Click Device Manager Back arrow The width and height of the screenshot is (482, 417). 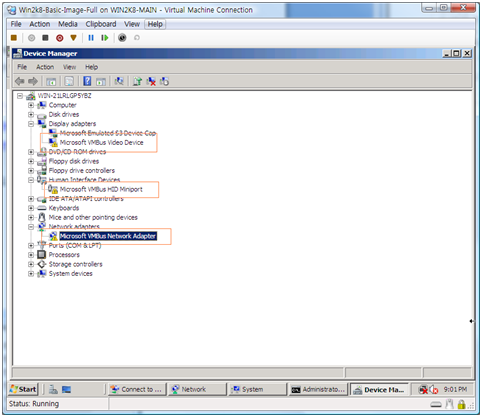pyautogui.click(x=20, y=81)
